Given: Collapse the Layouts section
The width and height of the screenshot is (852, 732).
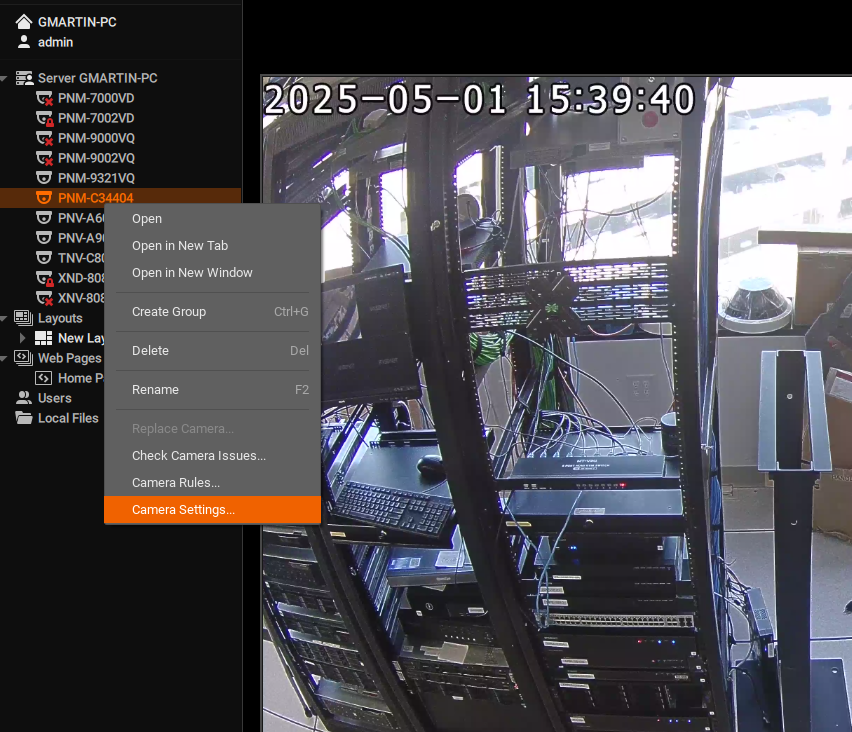Looking at the screenshot, I should 6,317.
